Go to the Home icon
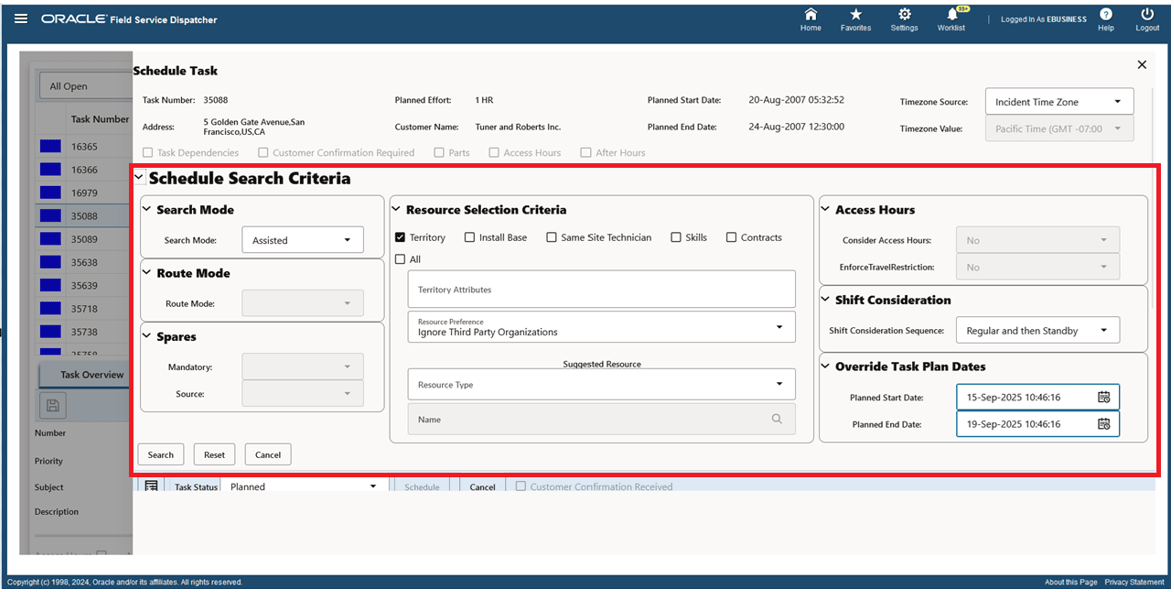 pyautogui.click(x=810, y=18)
